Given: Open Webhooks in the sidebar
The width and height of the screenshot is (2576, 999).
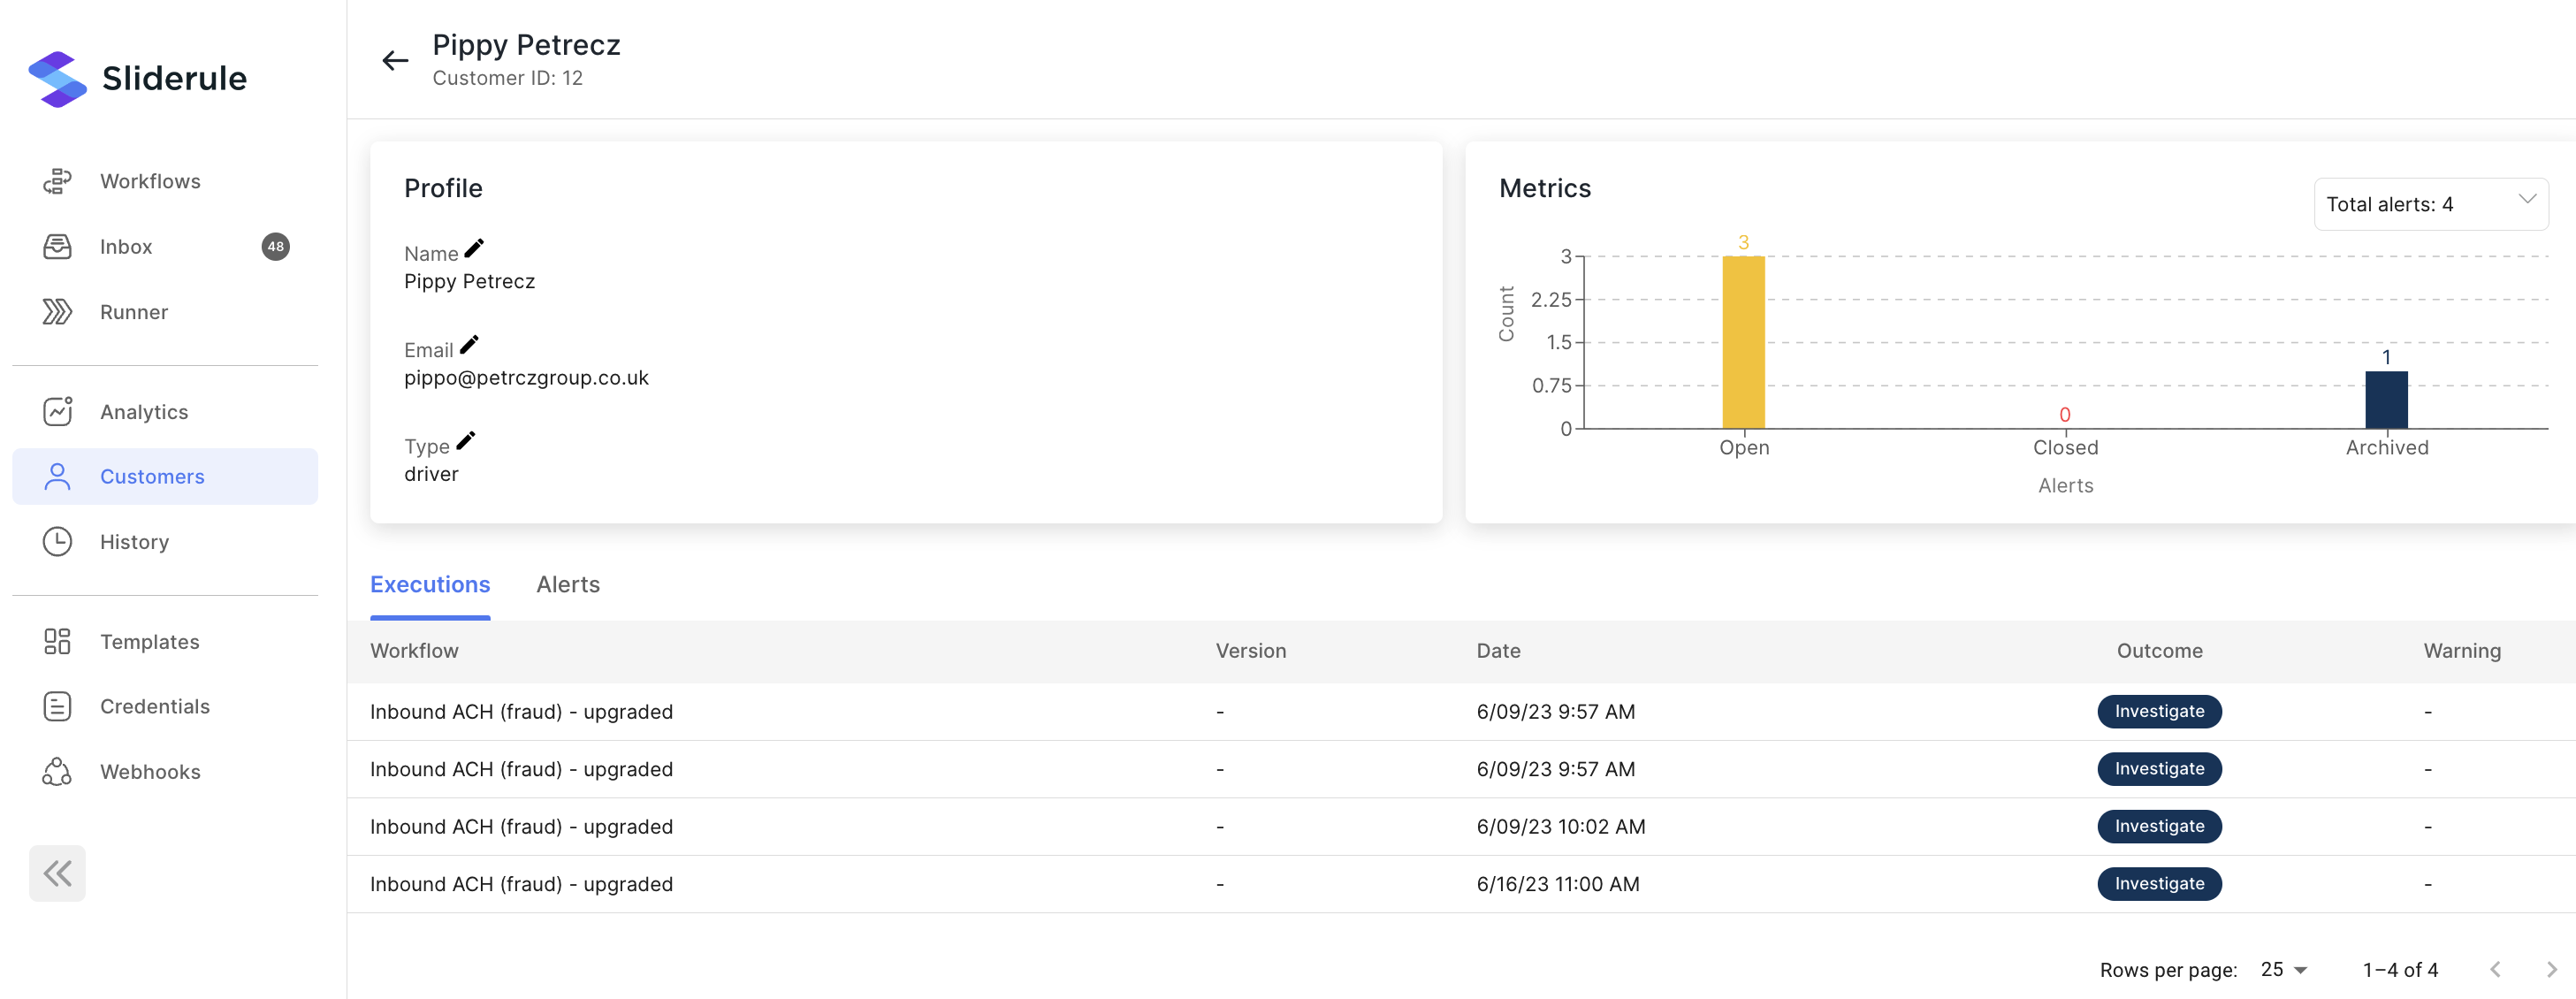Looking at the screenshot, I should 150,772.
